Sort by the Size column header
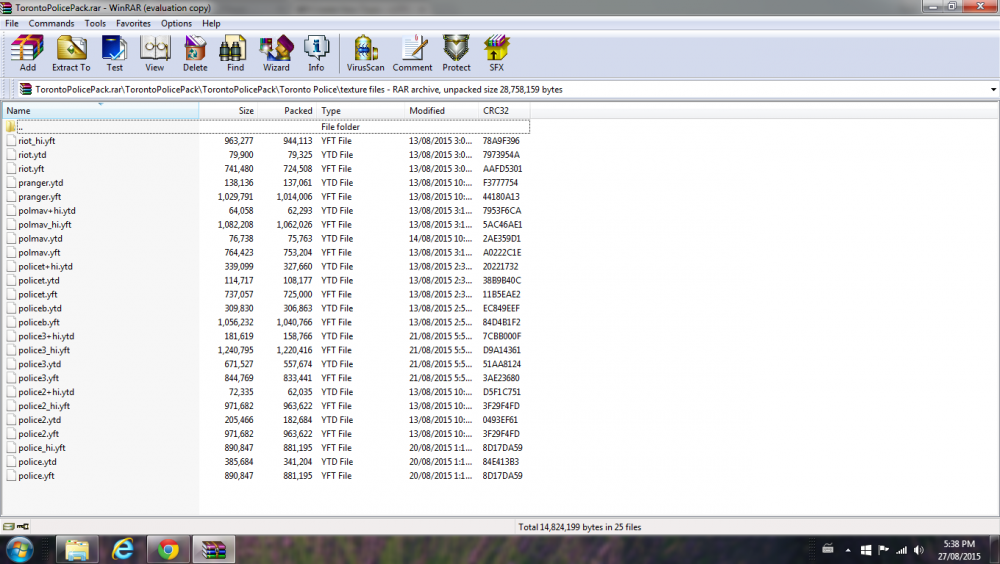The height and width of the screenshot is (564, 1000). pyautogui.click(x=228, y=110)
